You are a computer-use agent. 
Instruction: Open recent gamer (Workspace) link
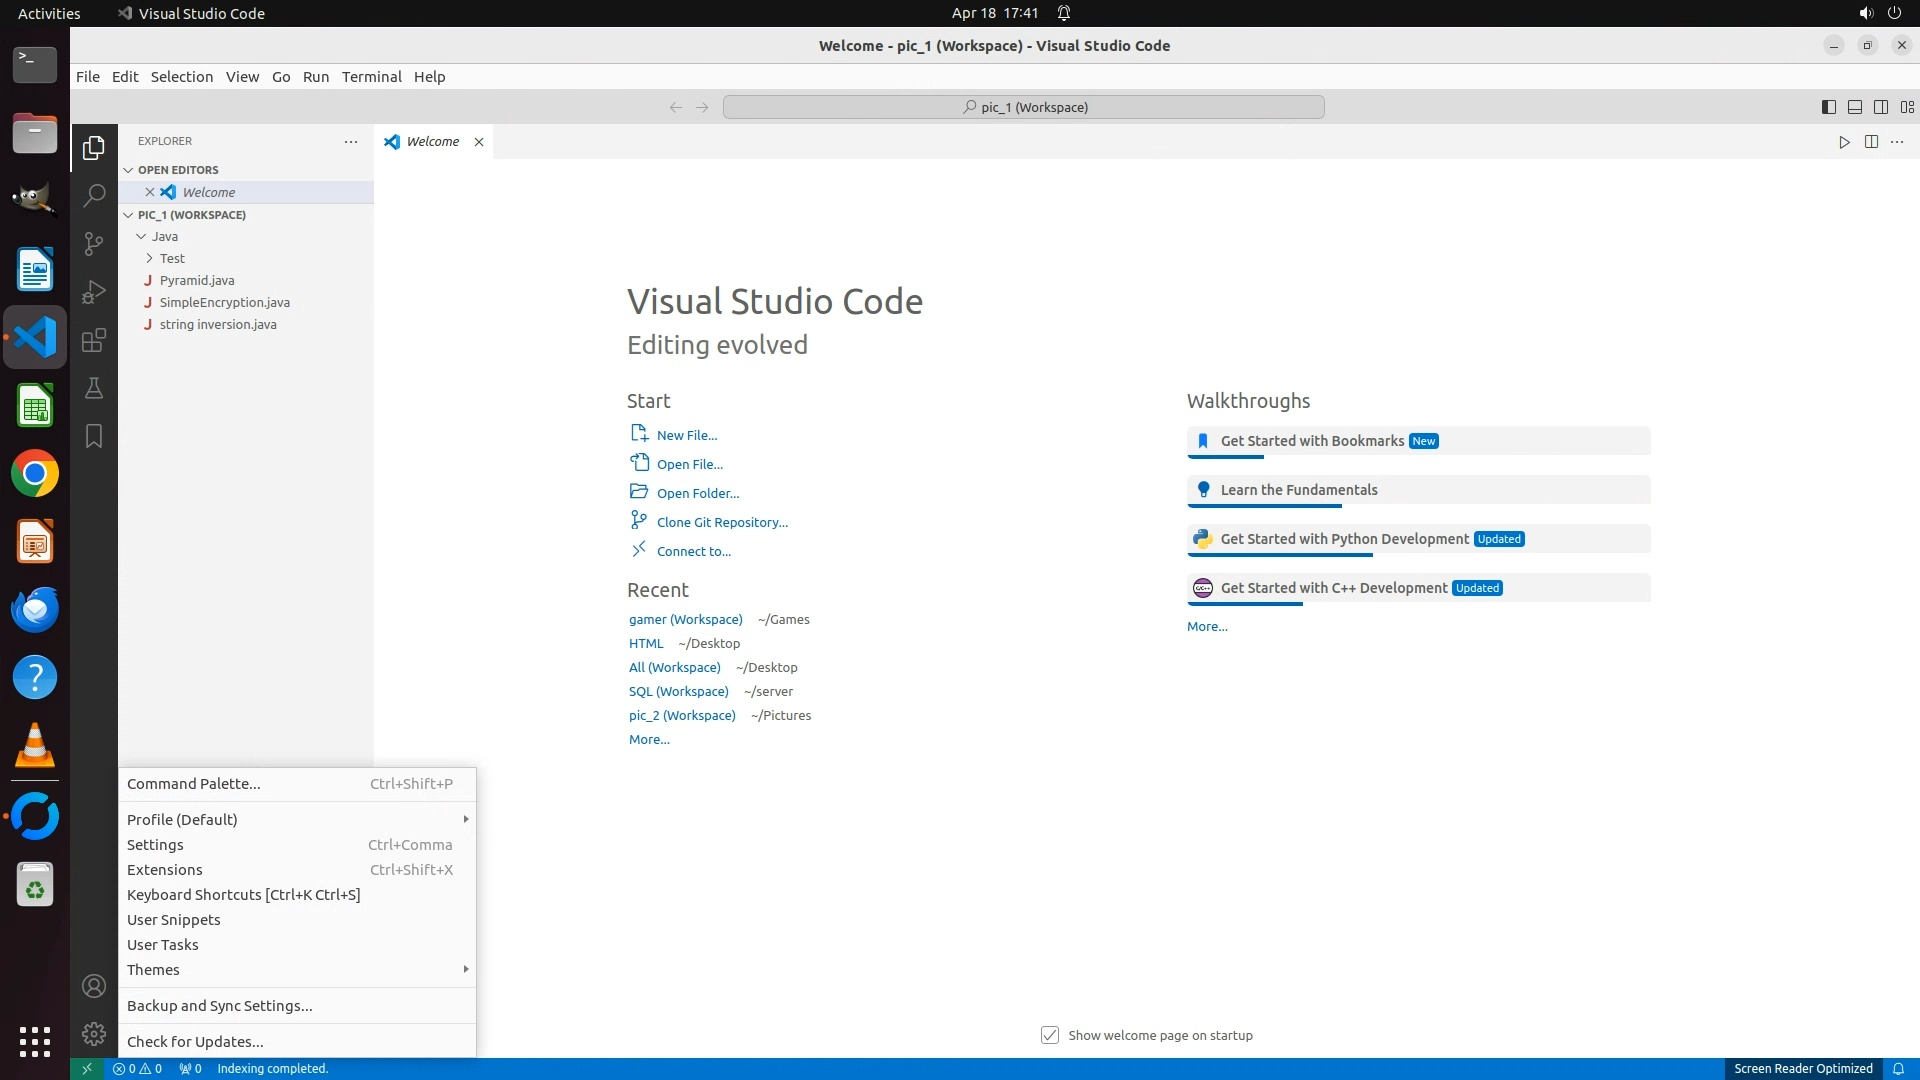[x=685, y=619]
